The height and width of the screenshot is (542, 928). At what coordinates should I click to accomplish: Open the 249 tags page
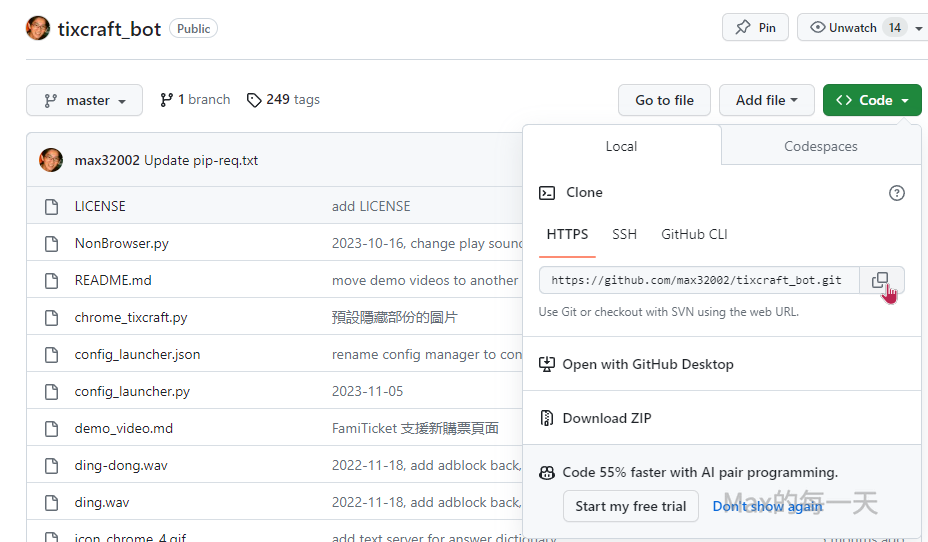click(x=283, y=100)
